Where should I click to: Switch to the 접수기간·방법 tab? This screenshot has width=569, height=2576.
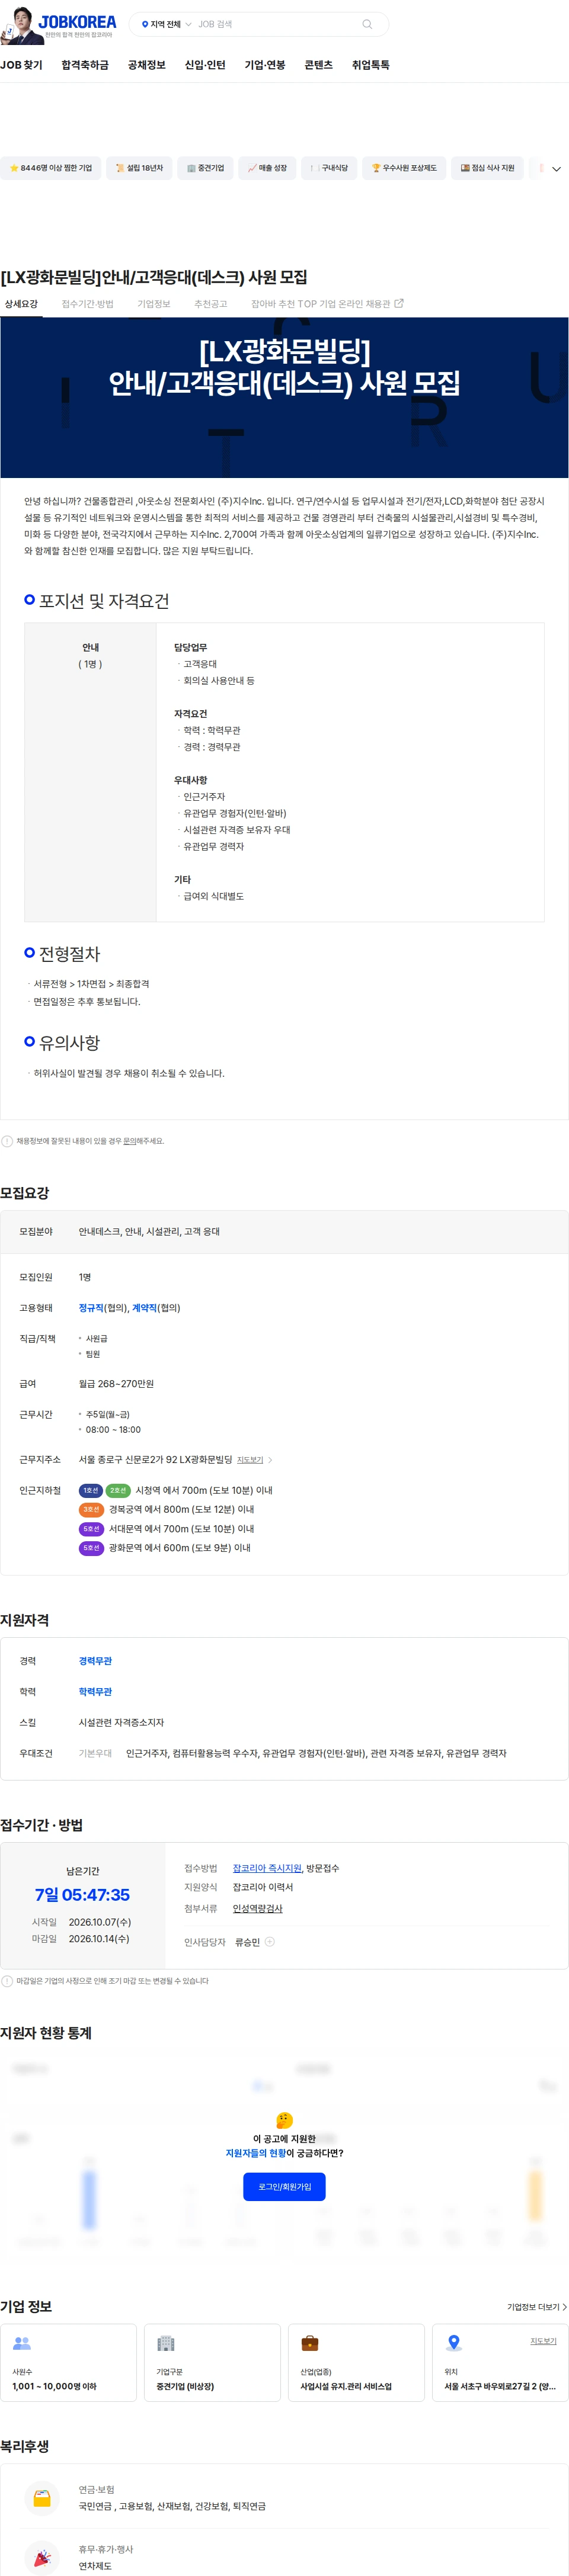(87, 304)
